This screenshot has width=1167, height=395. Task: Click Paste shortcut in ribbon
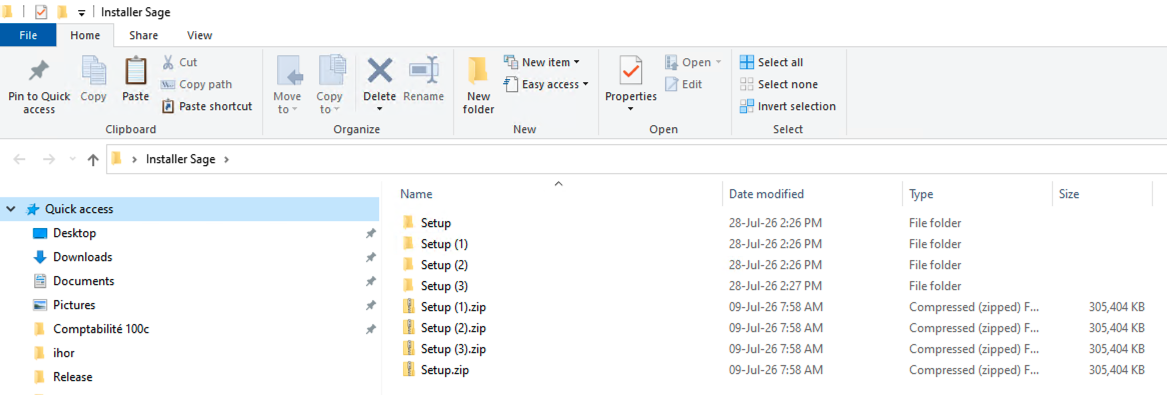pos(207,106)
